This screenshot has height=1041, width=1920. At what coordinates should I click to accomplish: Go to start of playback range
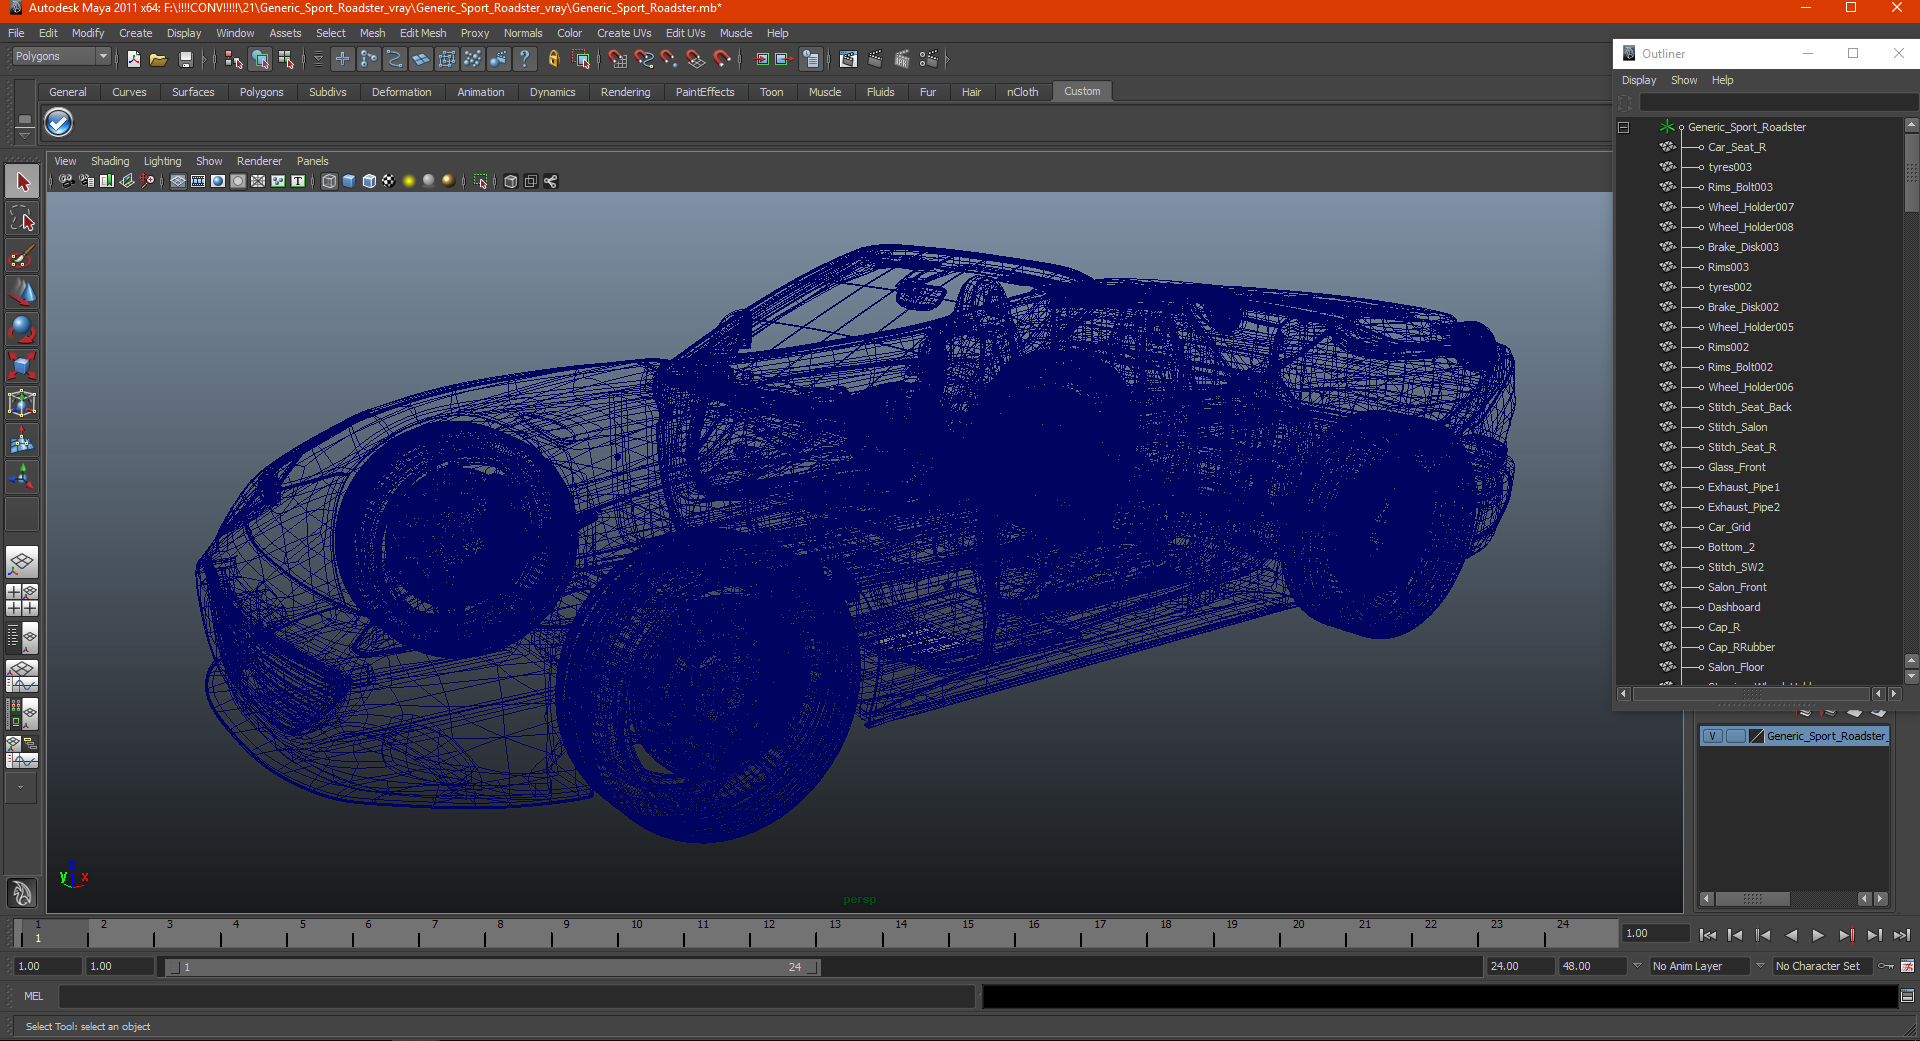pos(1707,935)
